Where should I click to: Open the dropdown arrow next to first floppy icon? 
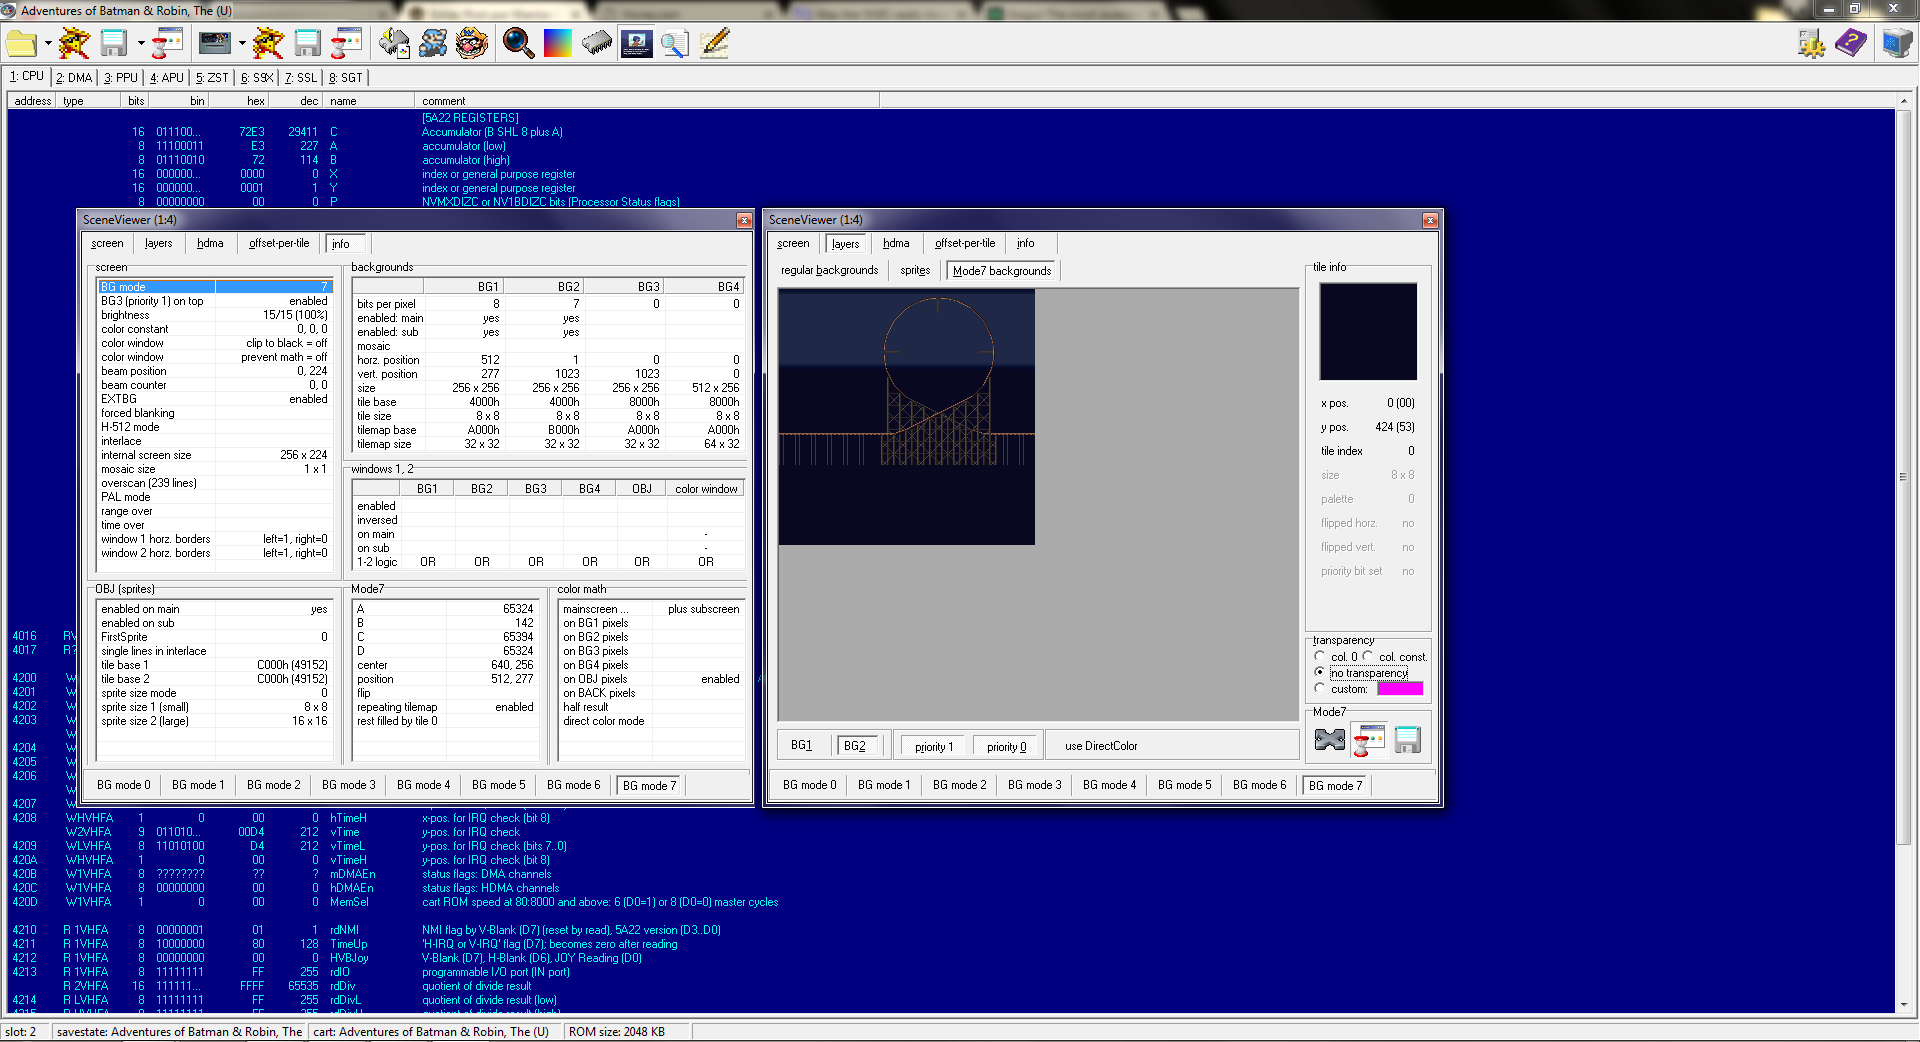(140, 43)
